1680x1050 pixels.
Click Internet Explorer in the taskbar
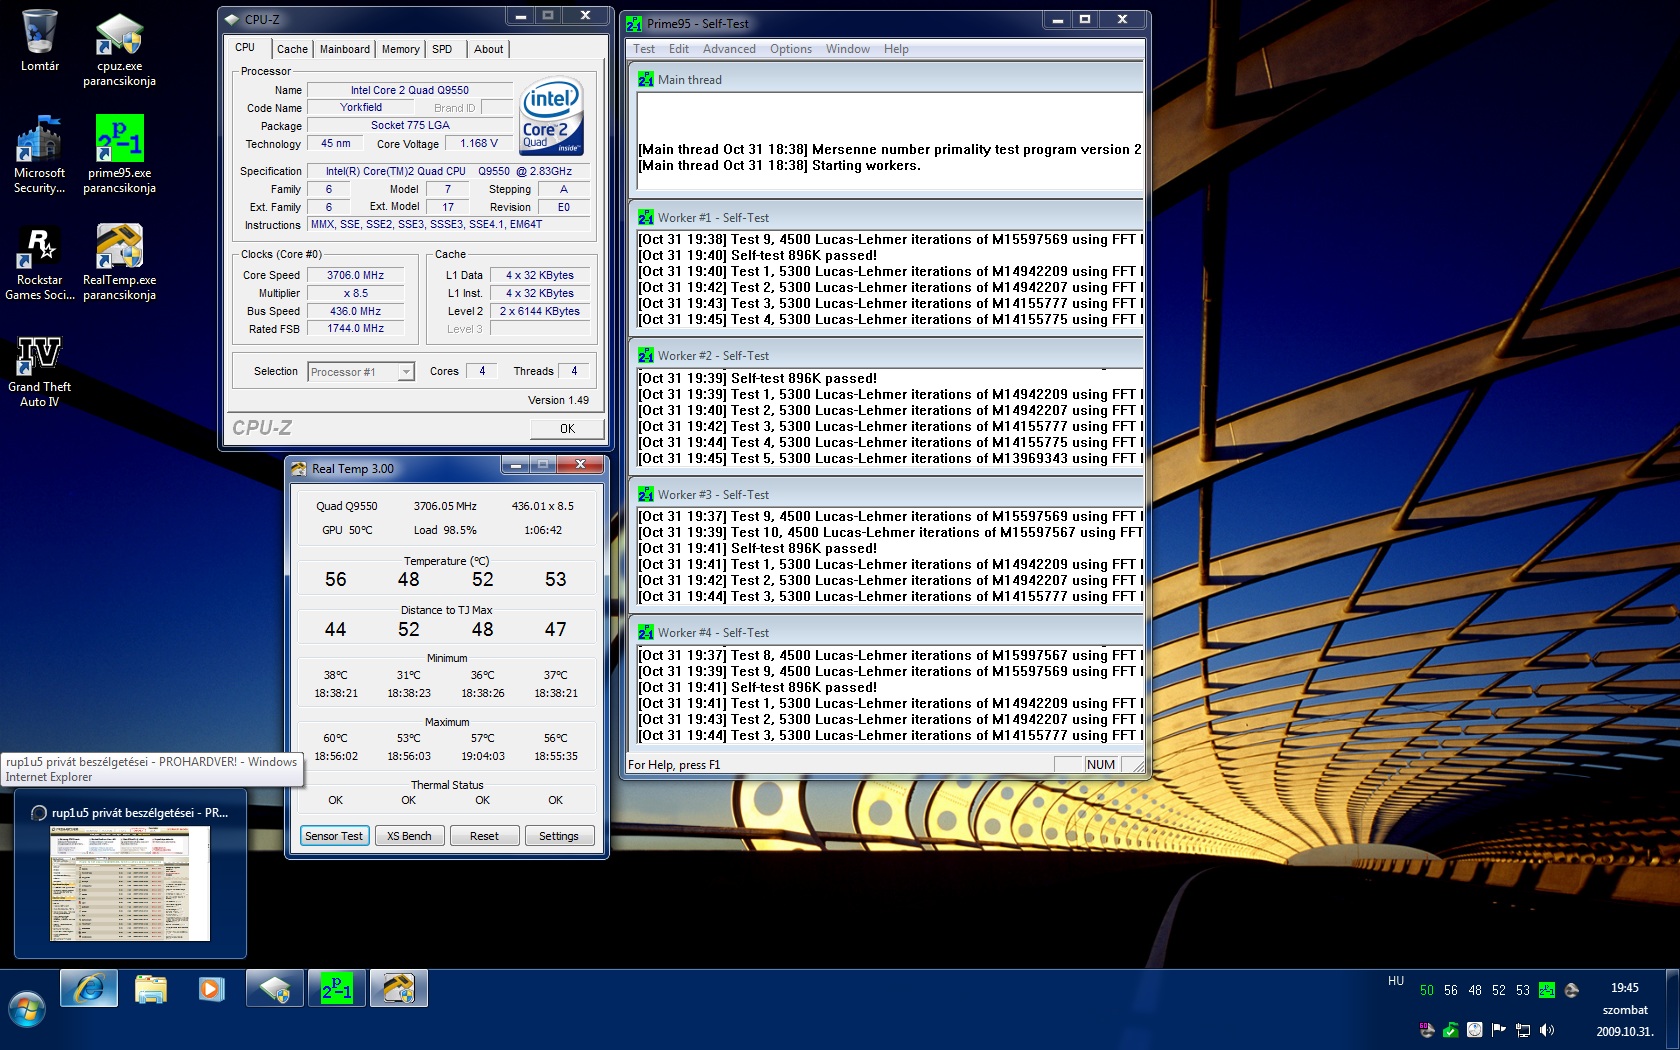tap(89, 989)
